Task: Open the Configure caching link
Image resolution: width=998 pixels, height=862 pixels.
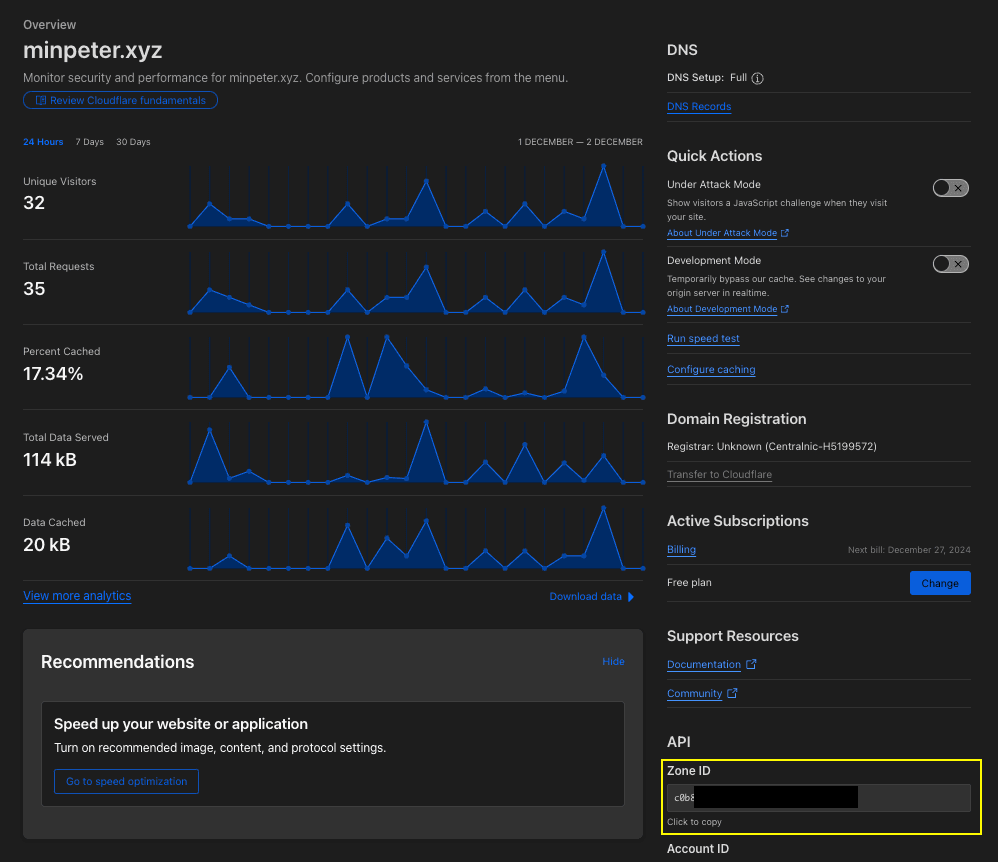Action: [711, 370]
